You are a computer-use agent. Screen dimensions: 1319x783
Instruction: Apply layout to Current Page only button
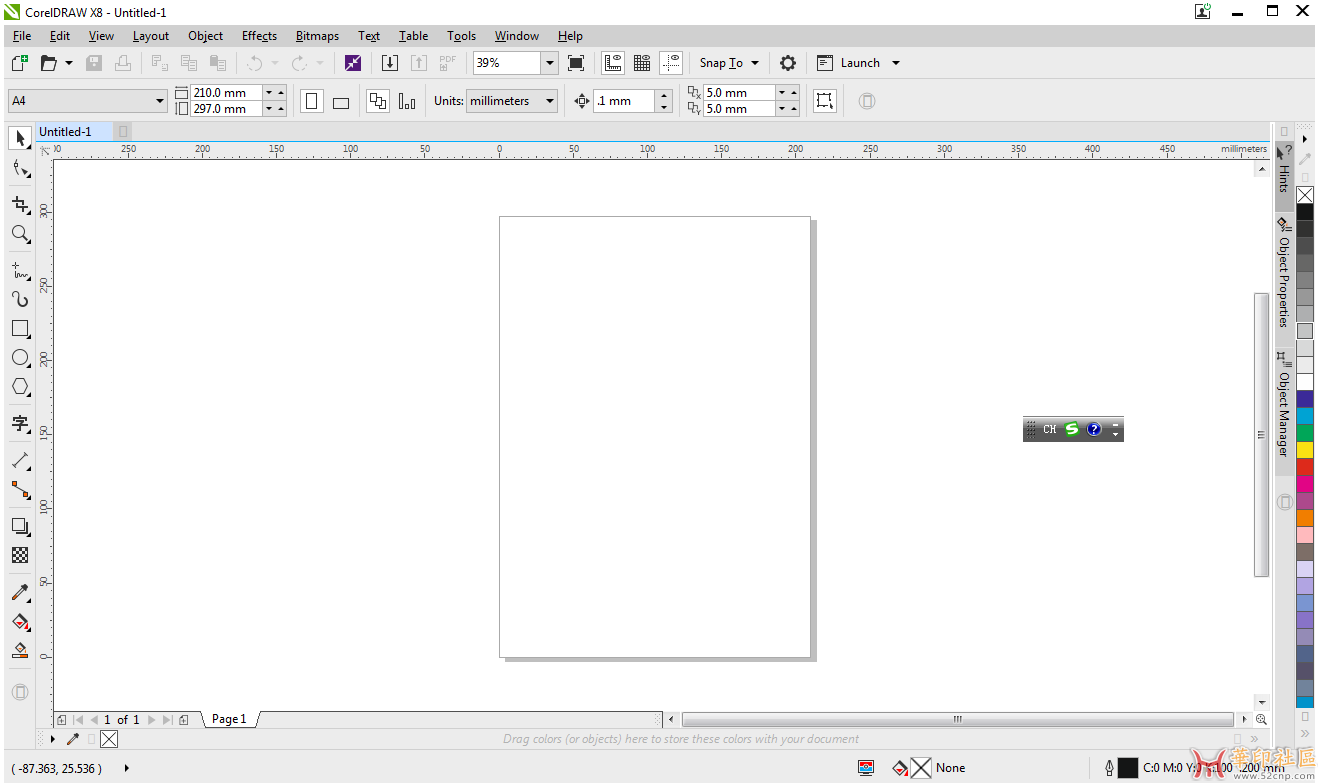click(407, 101)
